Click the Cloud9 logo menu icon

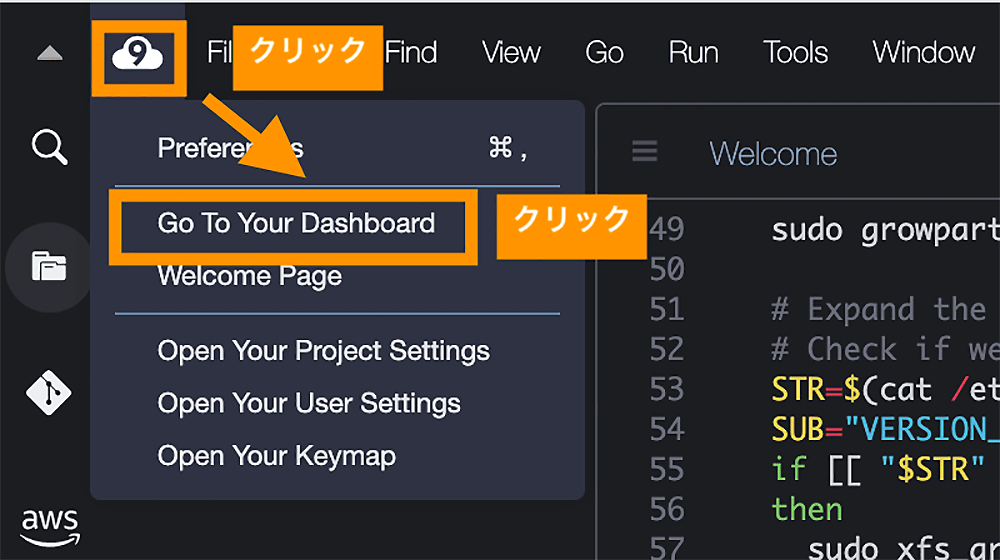coord(138,54)
